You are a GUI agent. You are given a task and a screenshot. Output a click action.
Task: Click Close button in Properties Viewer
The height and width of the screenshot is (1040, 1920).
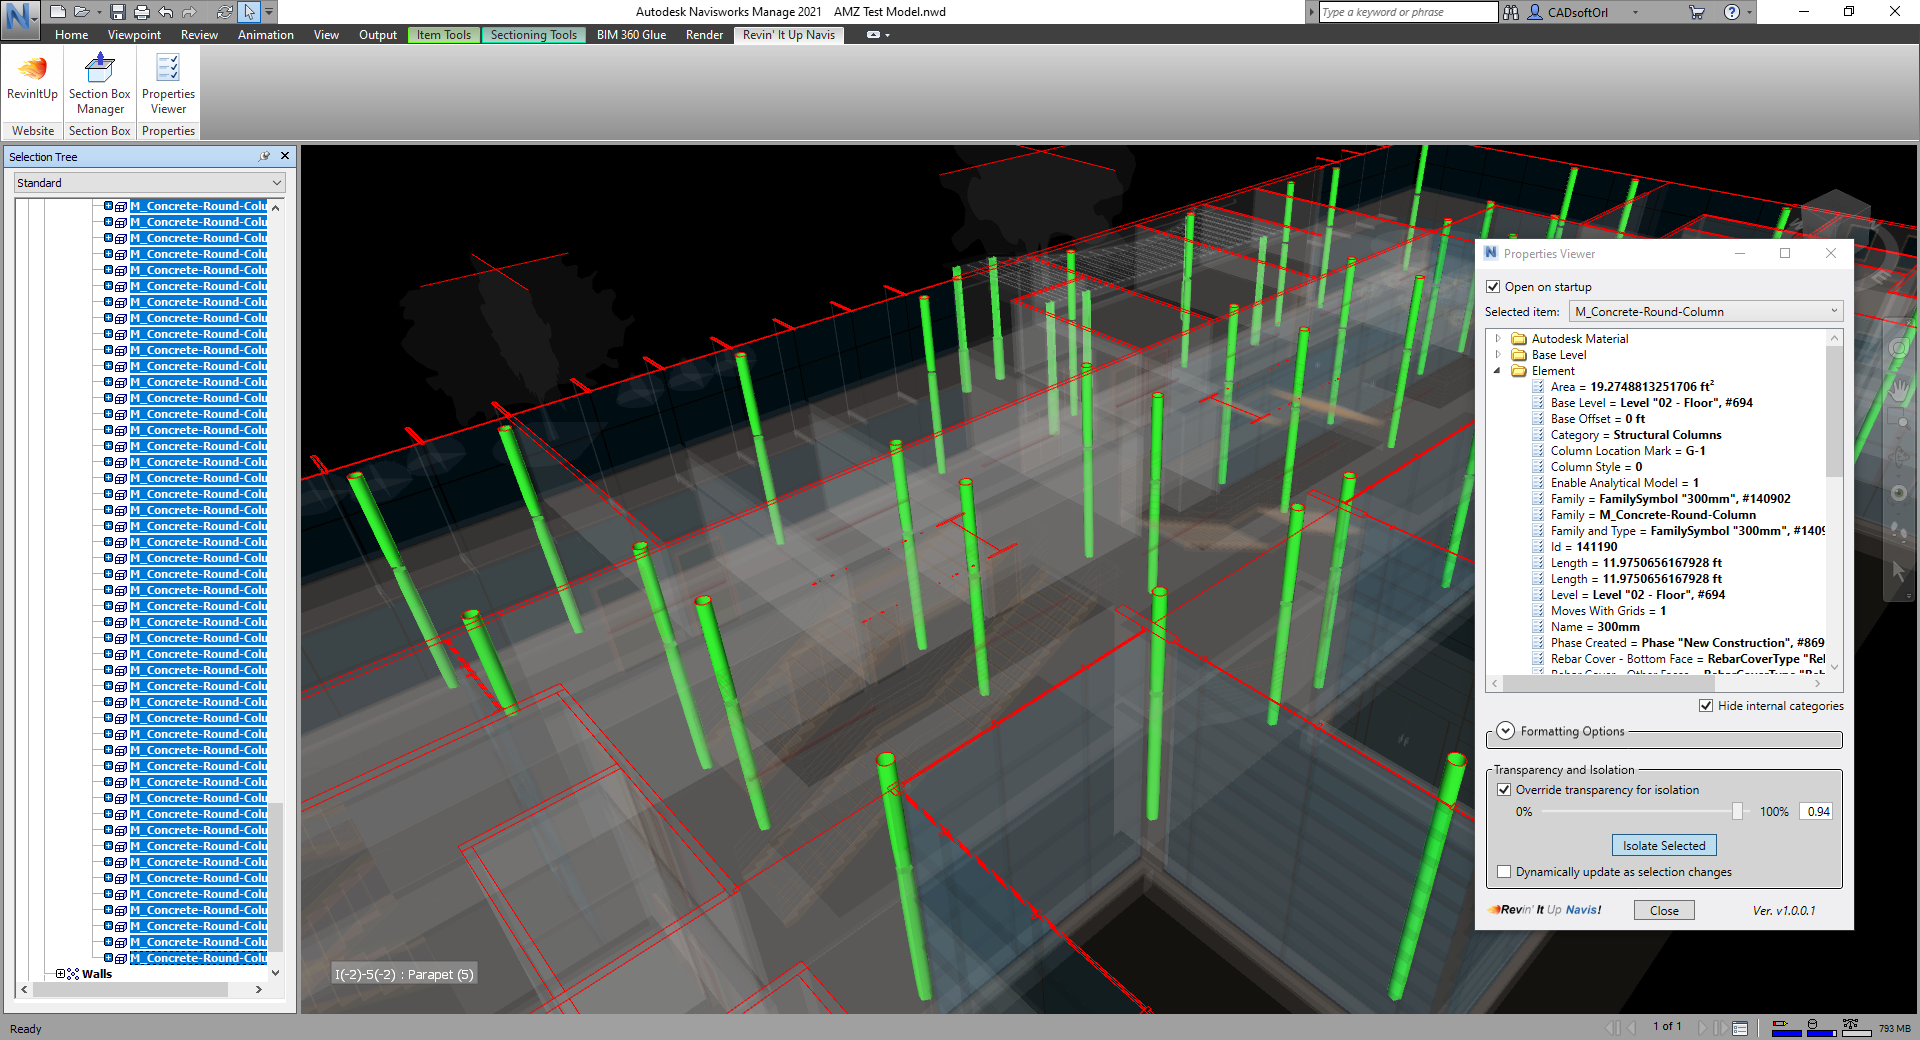click(x=1664, y=911)
